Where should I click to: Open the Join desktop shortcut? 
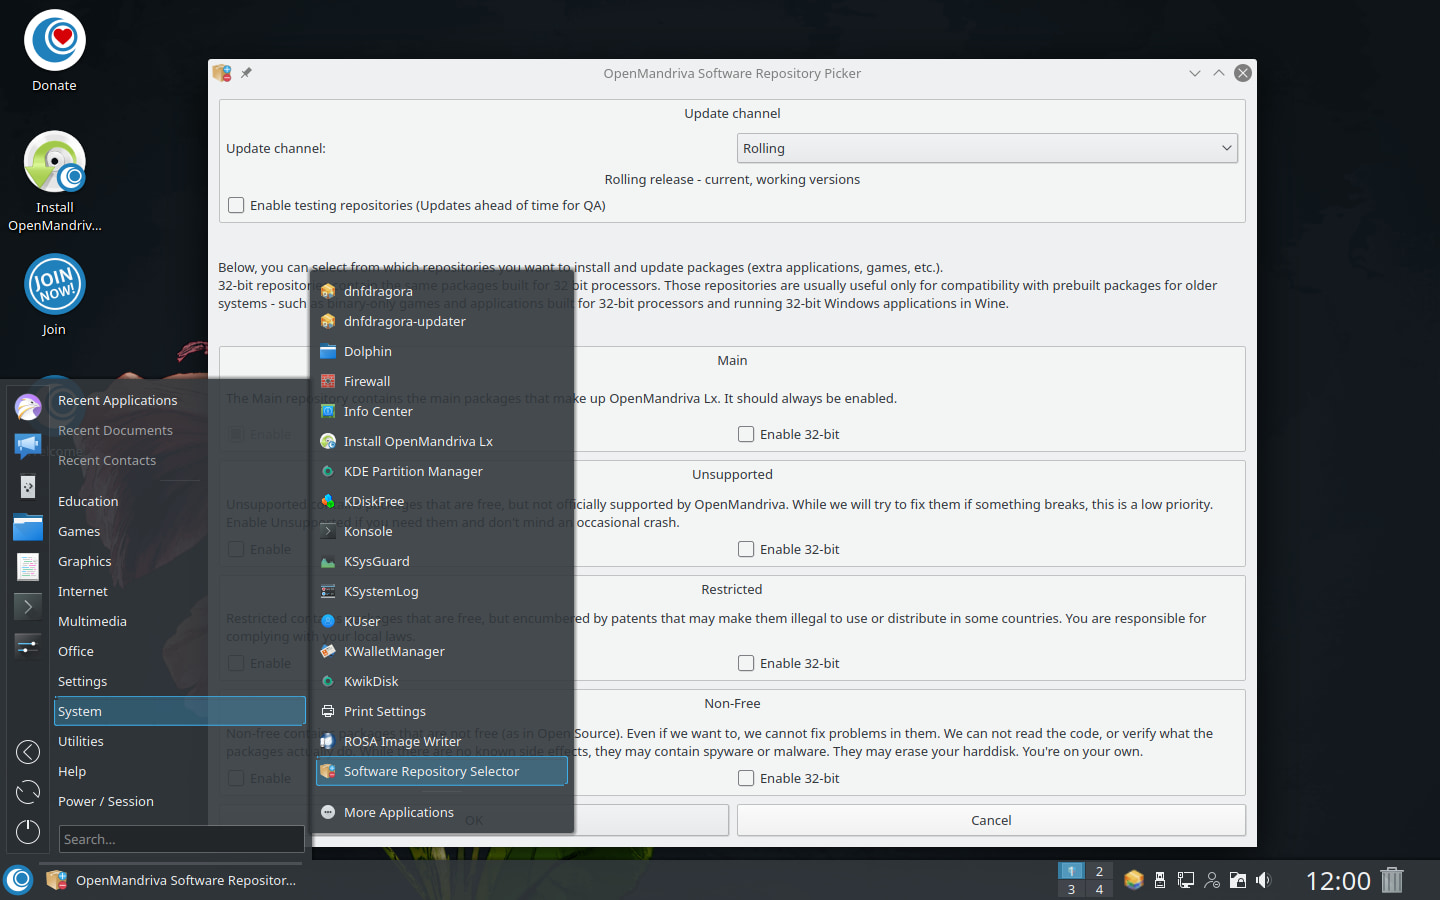pos(54,296)
